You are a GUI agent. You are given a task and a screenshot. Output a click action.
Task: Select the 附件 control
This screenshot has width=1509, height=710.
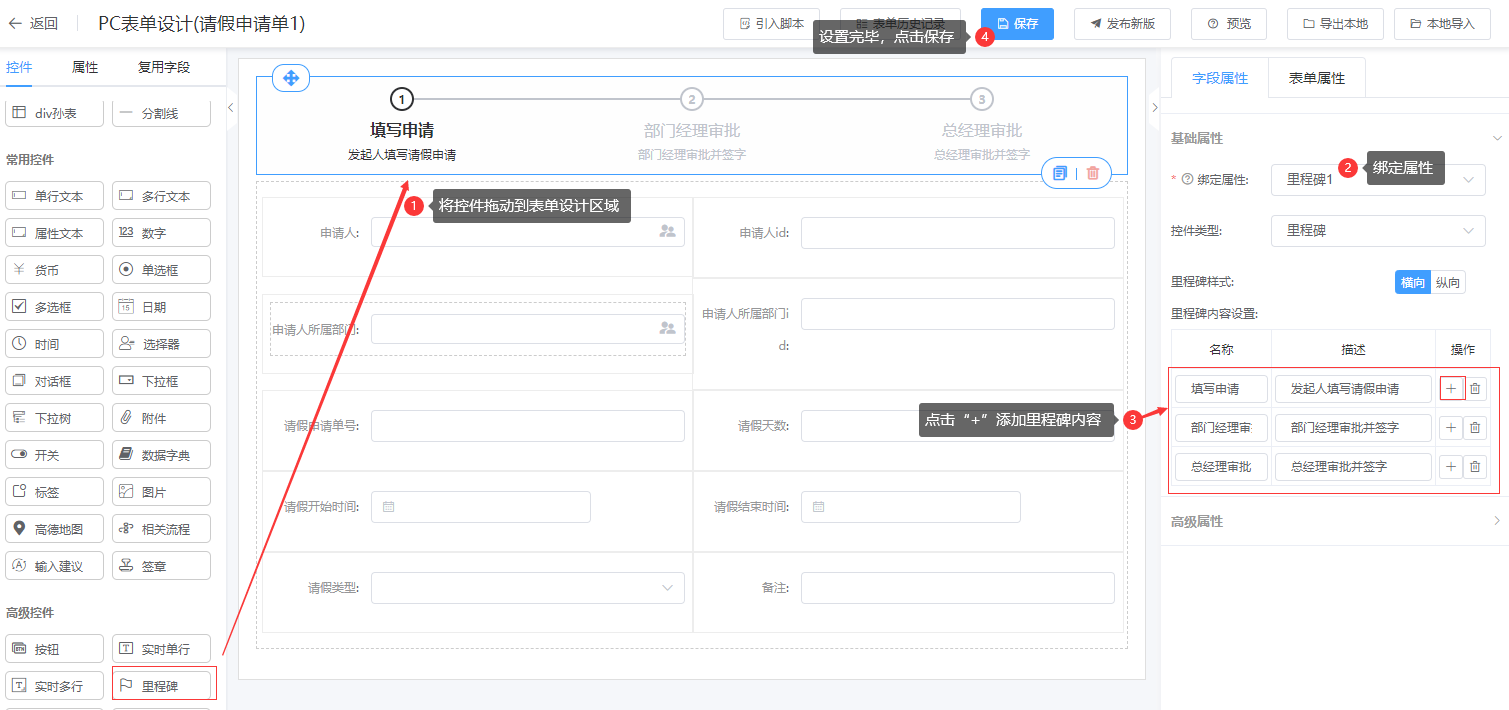click(161, 418)
